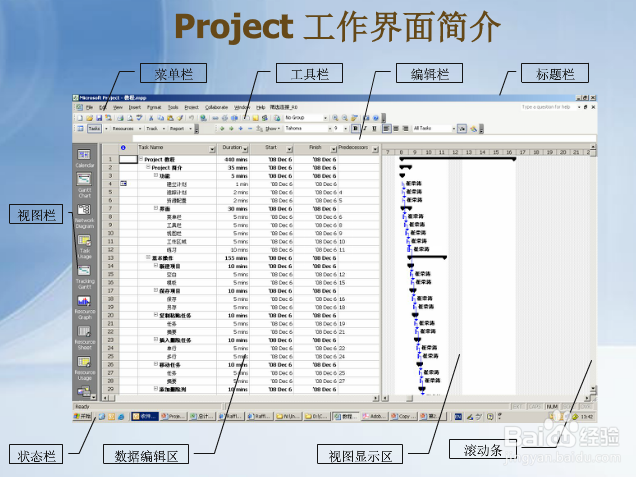636x477 pixels.
Task: Open the No Group dropdown
Action: tap(325, 118)
